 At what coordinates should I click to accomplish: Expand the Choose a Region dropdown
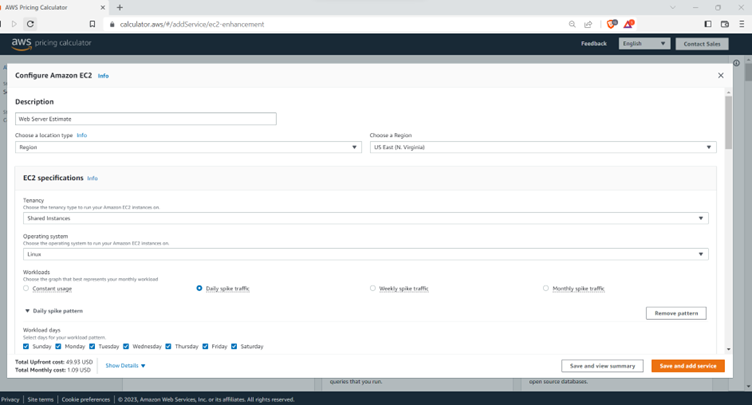[542, 147]
